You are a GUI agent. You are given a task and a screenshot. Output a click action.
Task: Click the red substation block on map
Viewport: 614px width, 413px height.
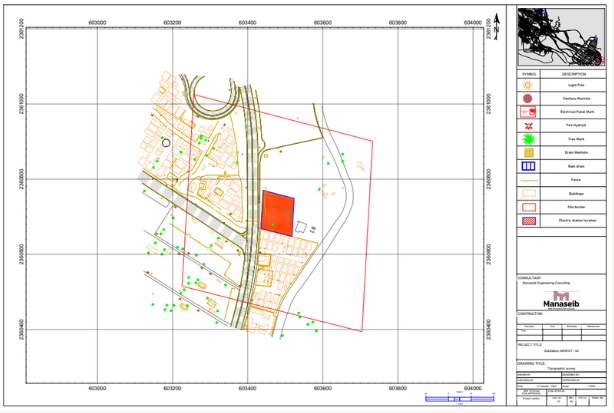coord(278,213)
